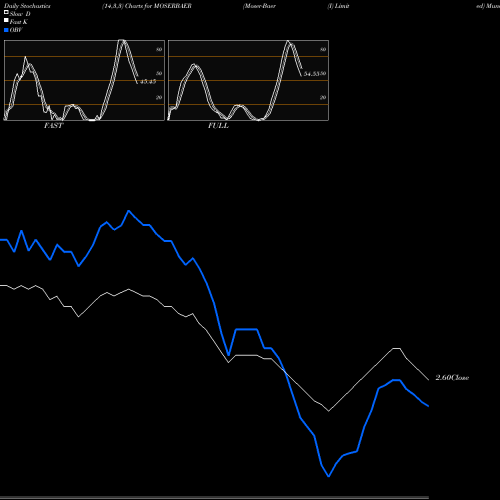Click the Daily Stochastics title text
This screenshot has height=500, width=500.
(x=27, y=6)
